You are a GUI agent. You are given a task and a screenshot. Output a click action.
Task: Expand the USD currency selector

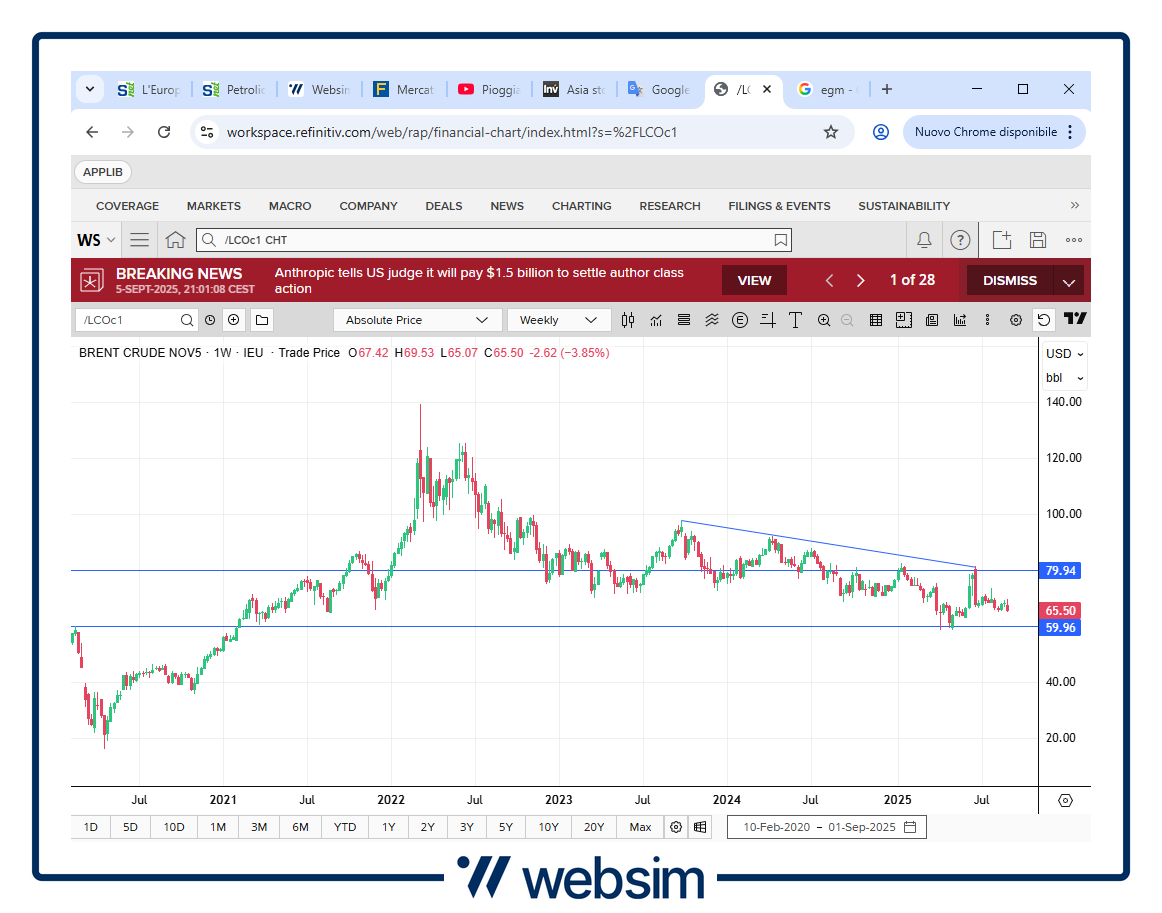(x=1064, y=354)
